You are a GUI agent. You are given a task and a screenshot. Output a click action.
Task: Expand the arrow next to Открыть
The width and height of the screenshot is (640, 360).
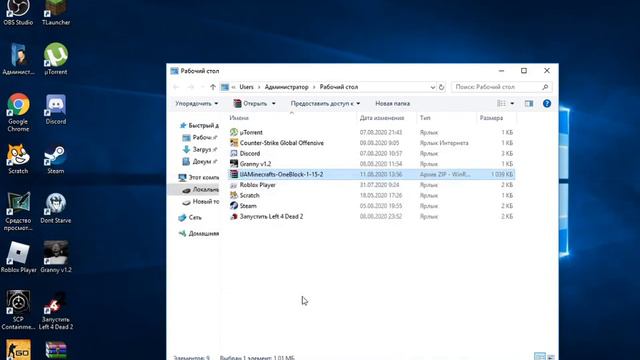coord(273,104)
